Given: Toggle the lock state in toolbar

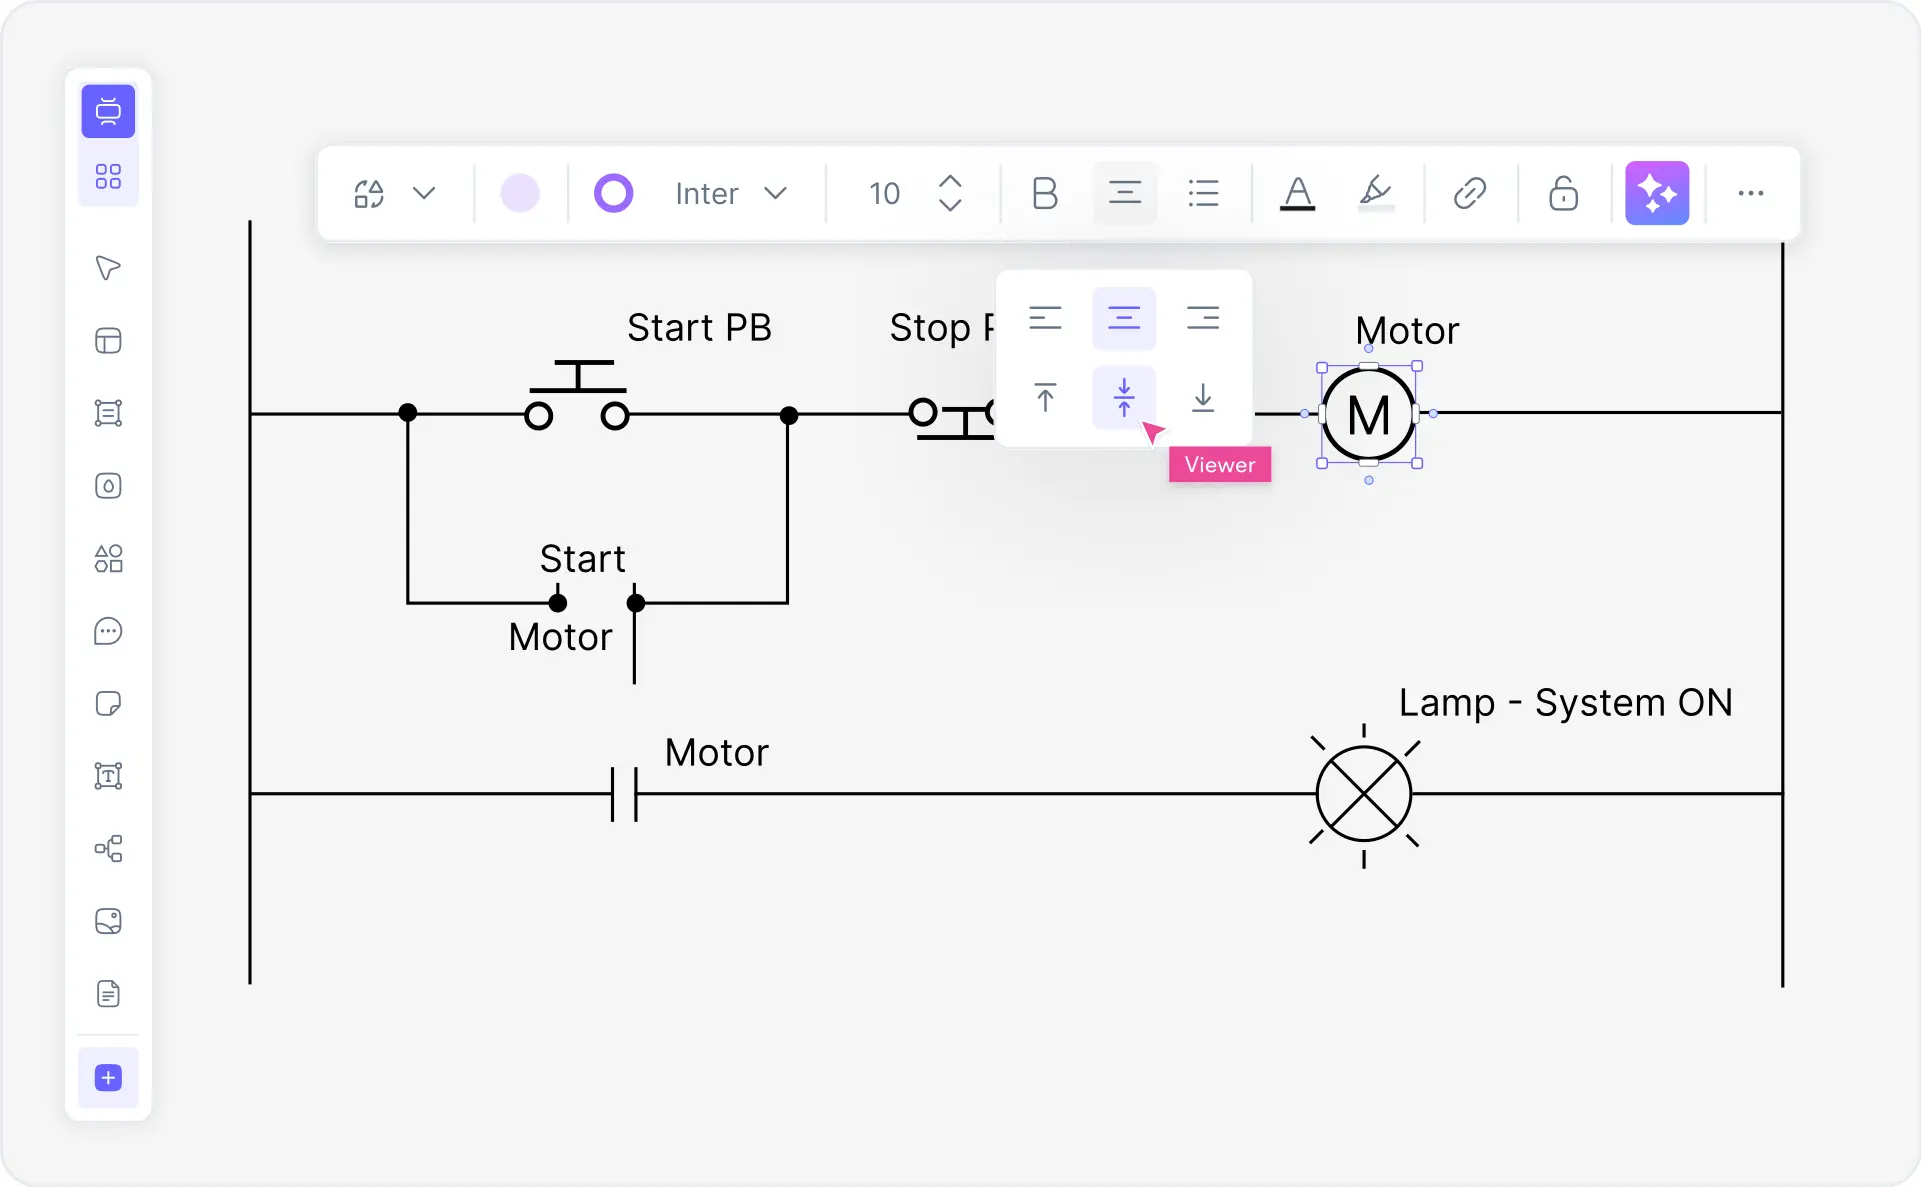Looking at the screenshot, I should coord(1563,193).
